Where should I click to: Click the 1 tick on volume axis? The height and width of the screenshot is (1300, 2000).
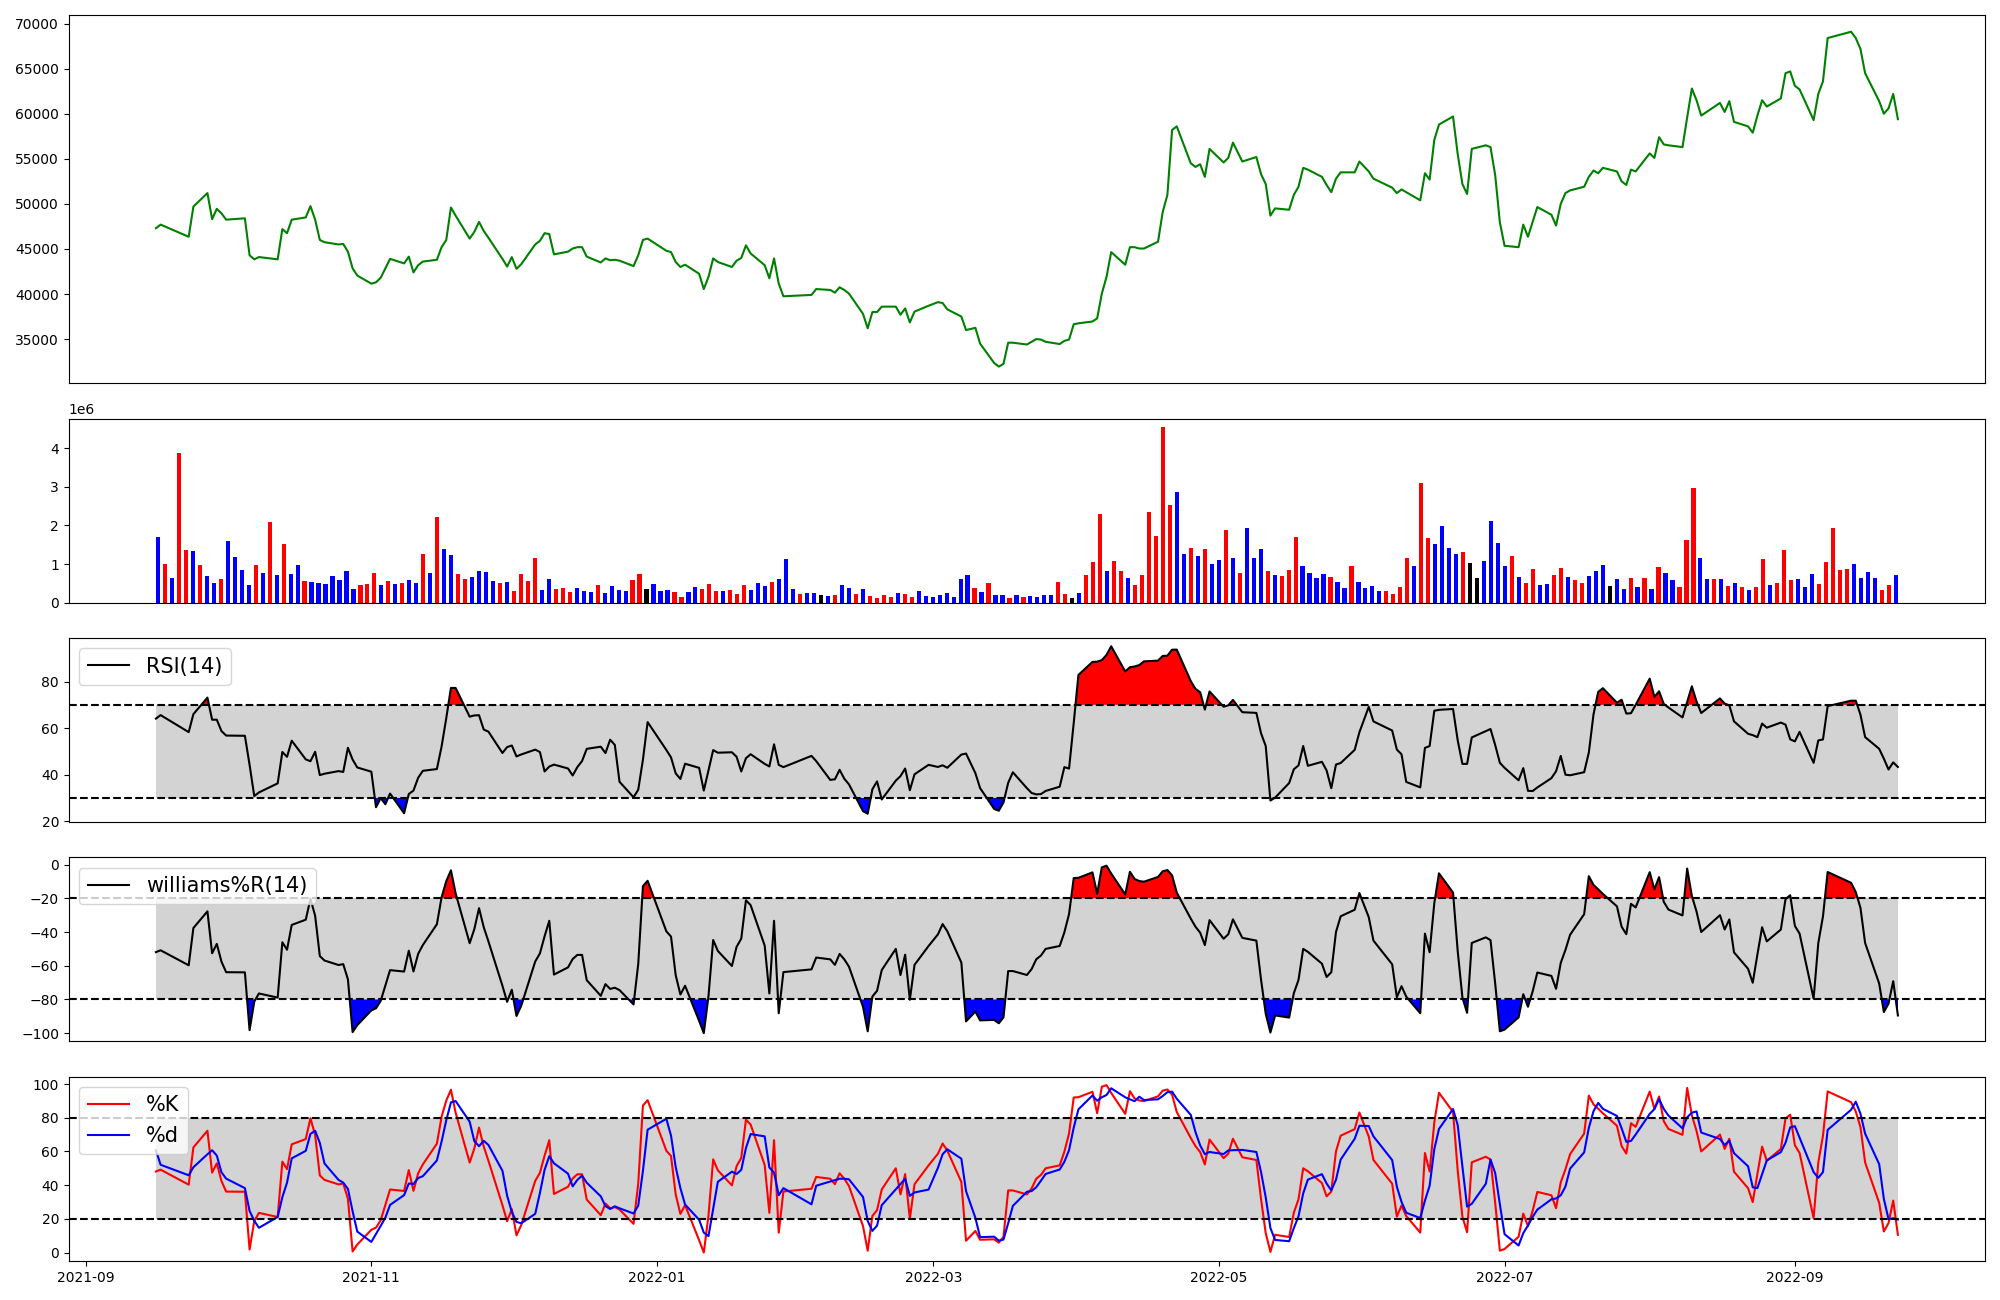pyautogui.click(x=54, y=565)
